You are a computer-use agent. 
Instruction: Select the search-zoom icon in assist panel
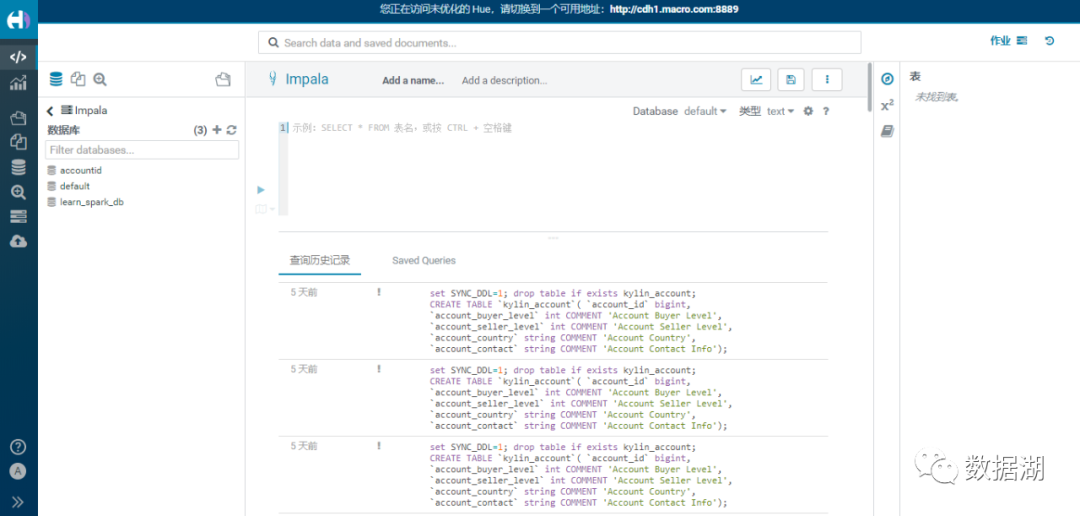pos(100,79)
